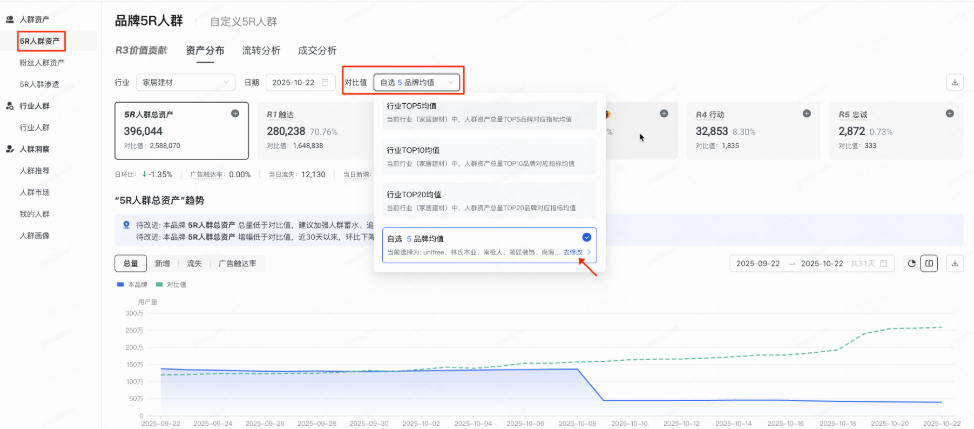Select the 流失 segment of the trend chart
974x429 pixels.
(194, 263)
